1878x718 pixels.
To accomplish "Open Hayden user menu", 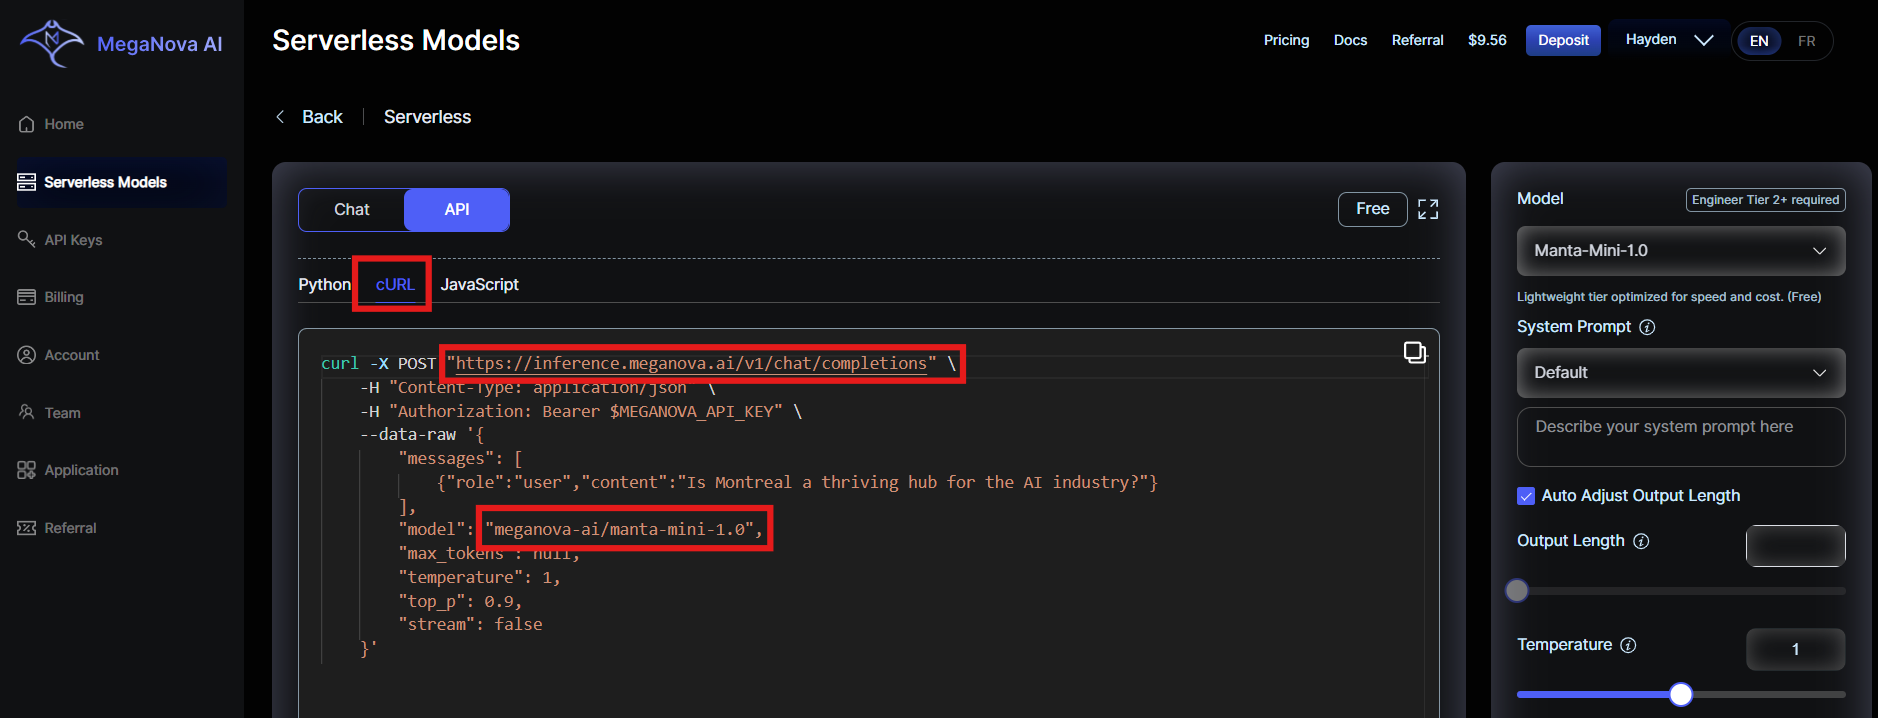I will coord(1668,40).
